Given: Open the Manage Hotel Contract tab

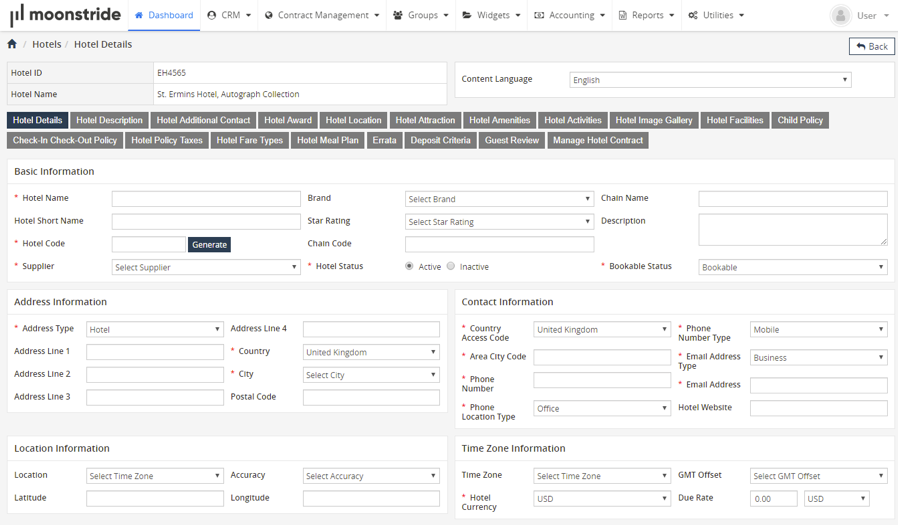Looking at the screenshot, I should click(x=598, y=141).
